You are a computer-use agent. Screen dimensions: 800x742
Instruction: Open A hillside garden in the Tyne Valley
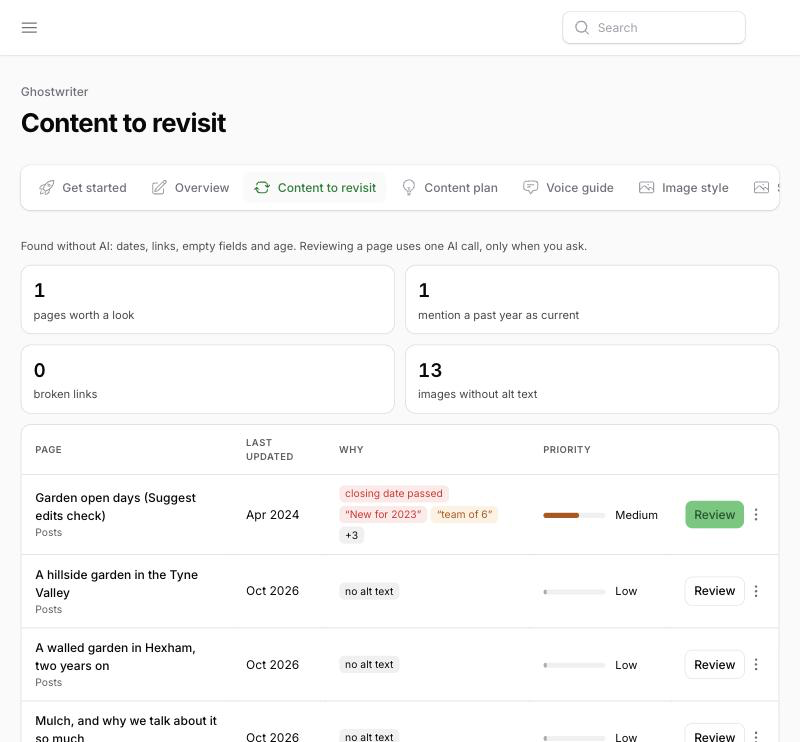pos(116,584)
